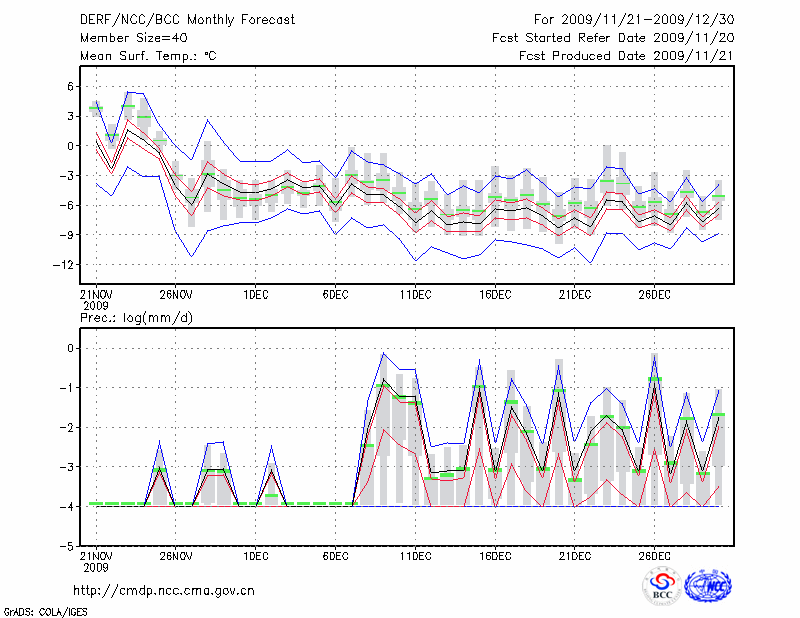Screen dimensions: 800x618
Task: Select the Prec.: log(mm/d) label
Action: coord(135,317)
